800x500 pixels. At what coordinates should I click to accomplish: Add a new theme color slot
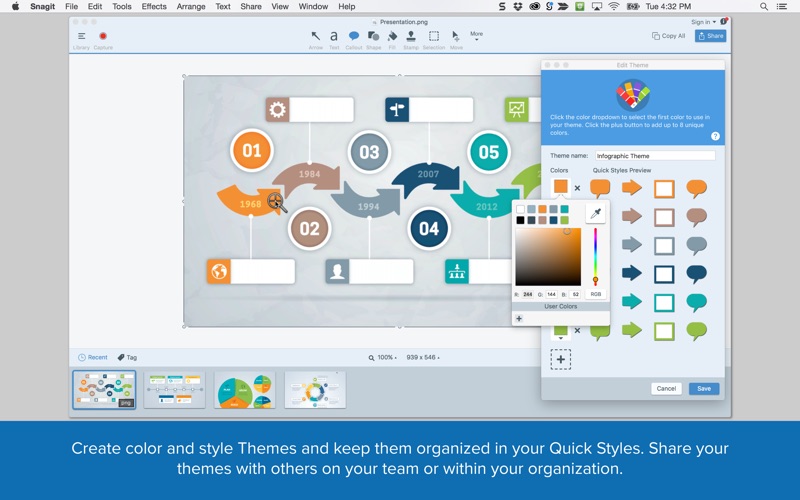[561, 359]
